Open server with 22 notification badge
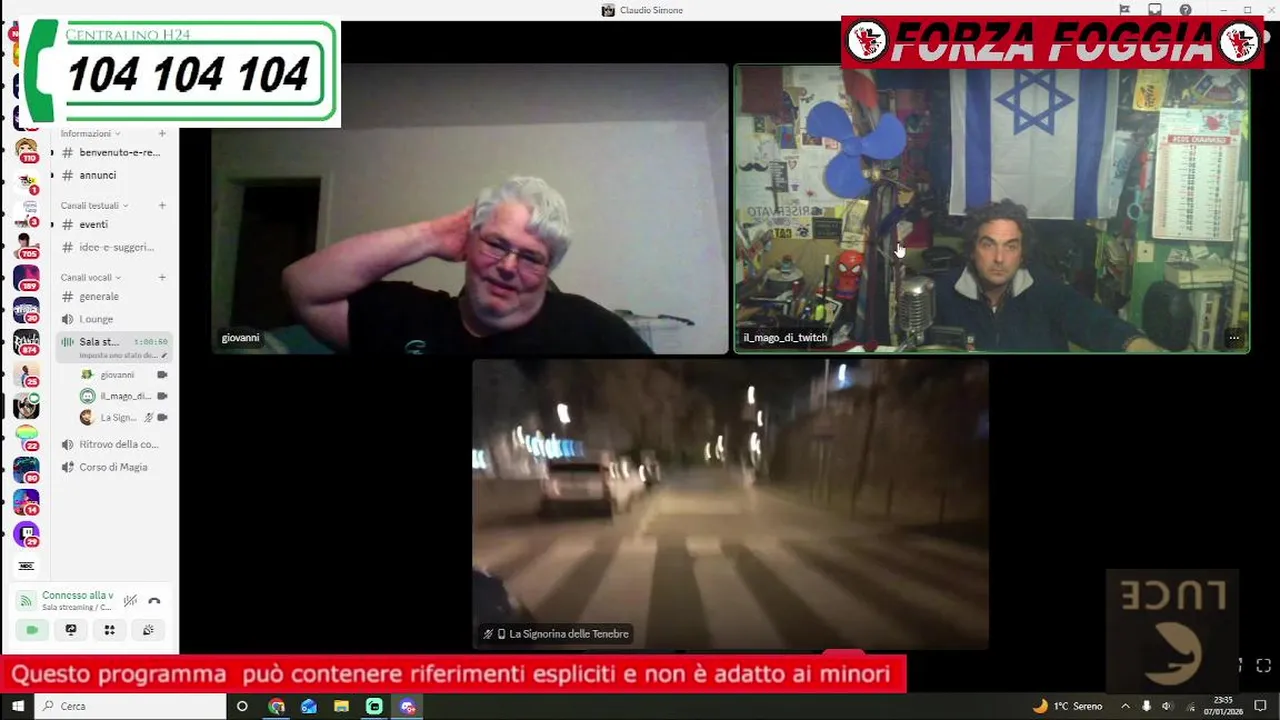Image resolution: width=1280 pixels, height=720 pixels. click(26, 438)
